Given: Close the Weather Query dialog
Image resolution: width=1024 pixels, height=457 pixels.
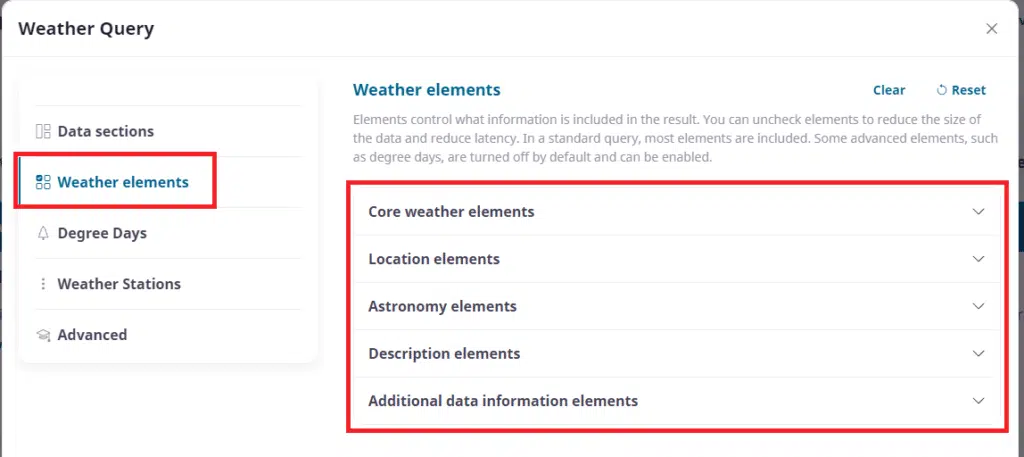Looking at the screenshot, I should pyautogui.click(x=992, y=29).
